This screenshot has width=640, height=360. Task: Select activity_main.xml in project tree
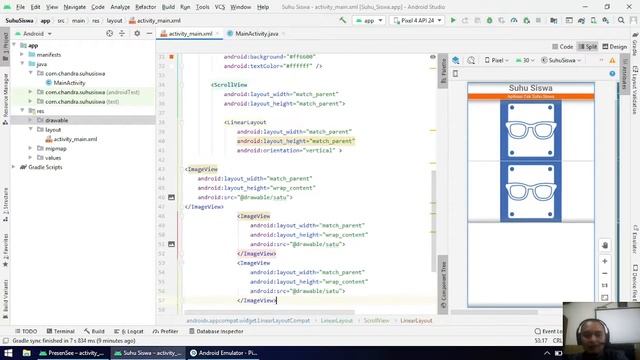(x=71, y=139)
